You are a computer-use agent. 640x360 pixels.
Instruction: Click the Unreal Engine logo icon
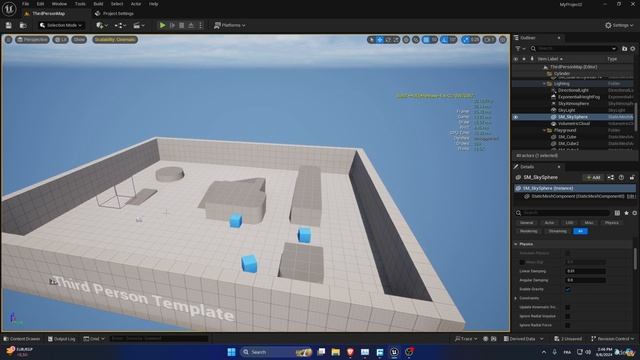[x=9, y=9]
